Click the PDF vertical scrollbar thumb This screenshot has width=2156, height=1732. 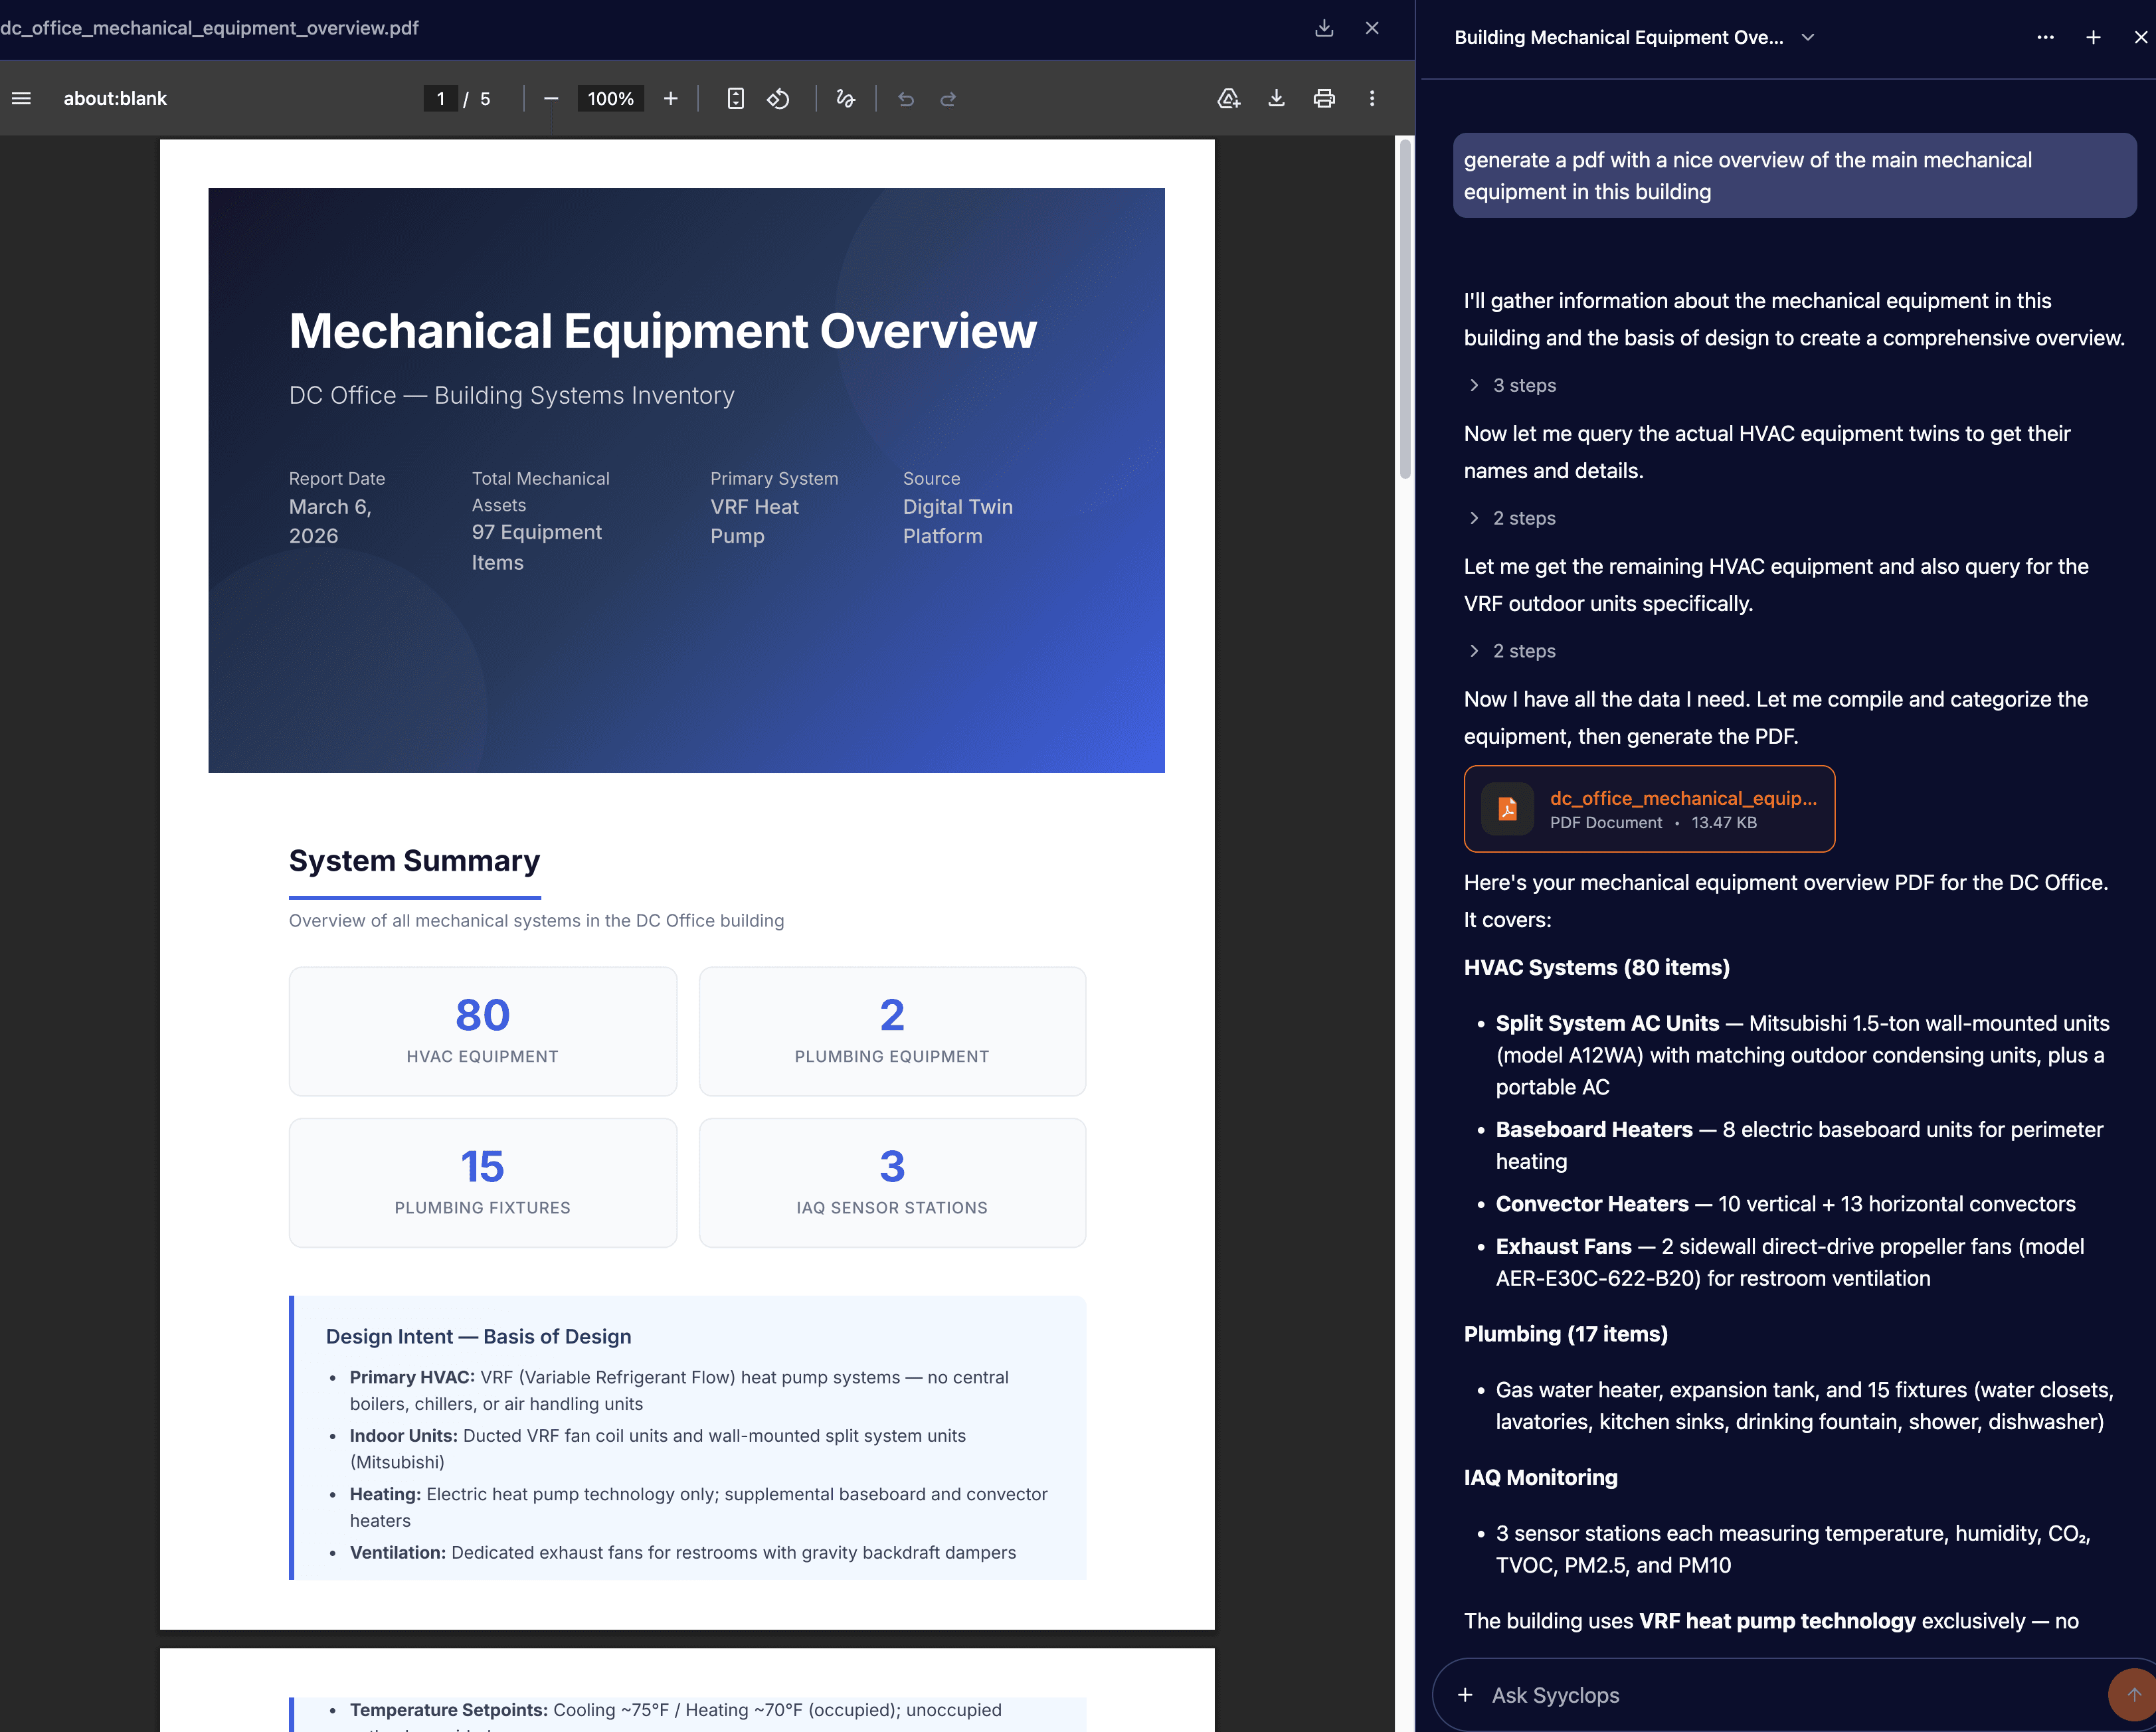coord(1405,310)
